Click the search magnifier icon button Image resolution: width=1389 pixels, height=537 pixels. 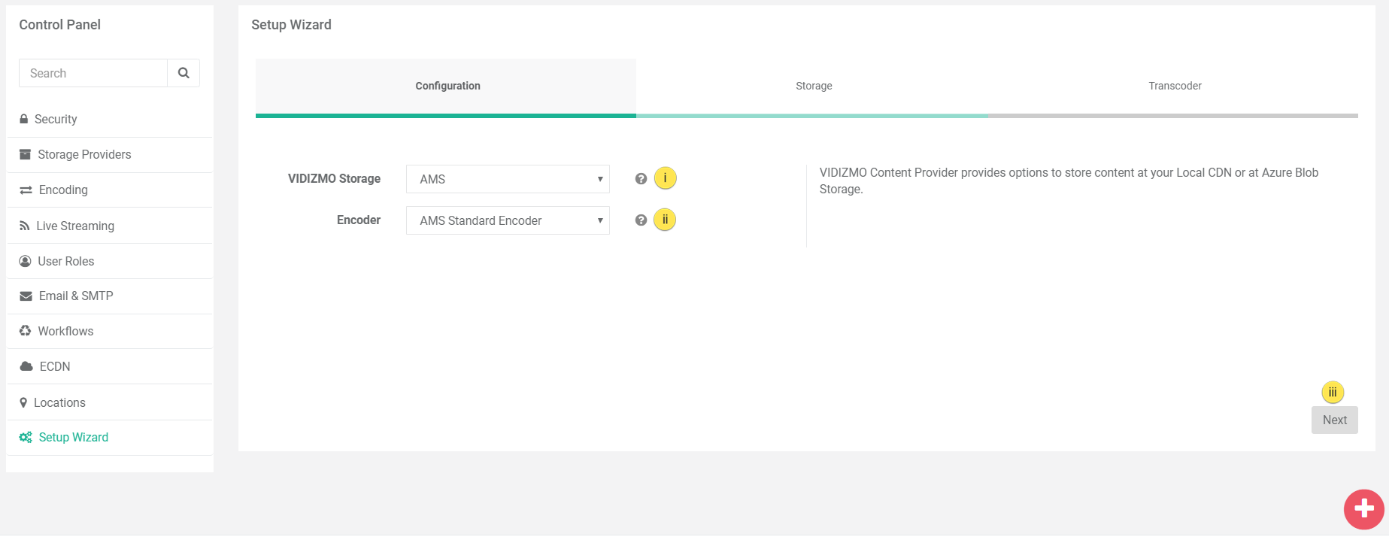[183, 73]
